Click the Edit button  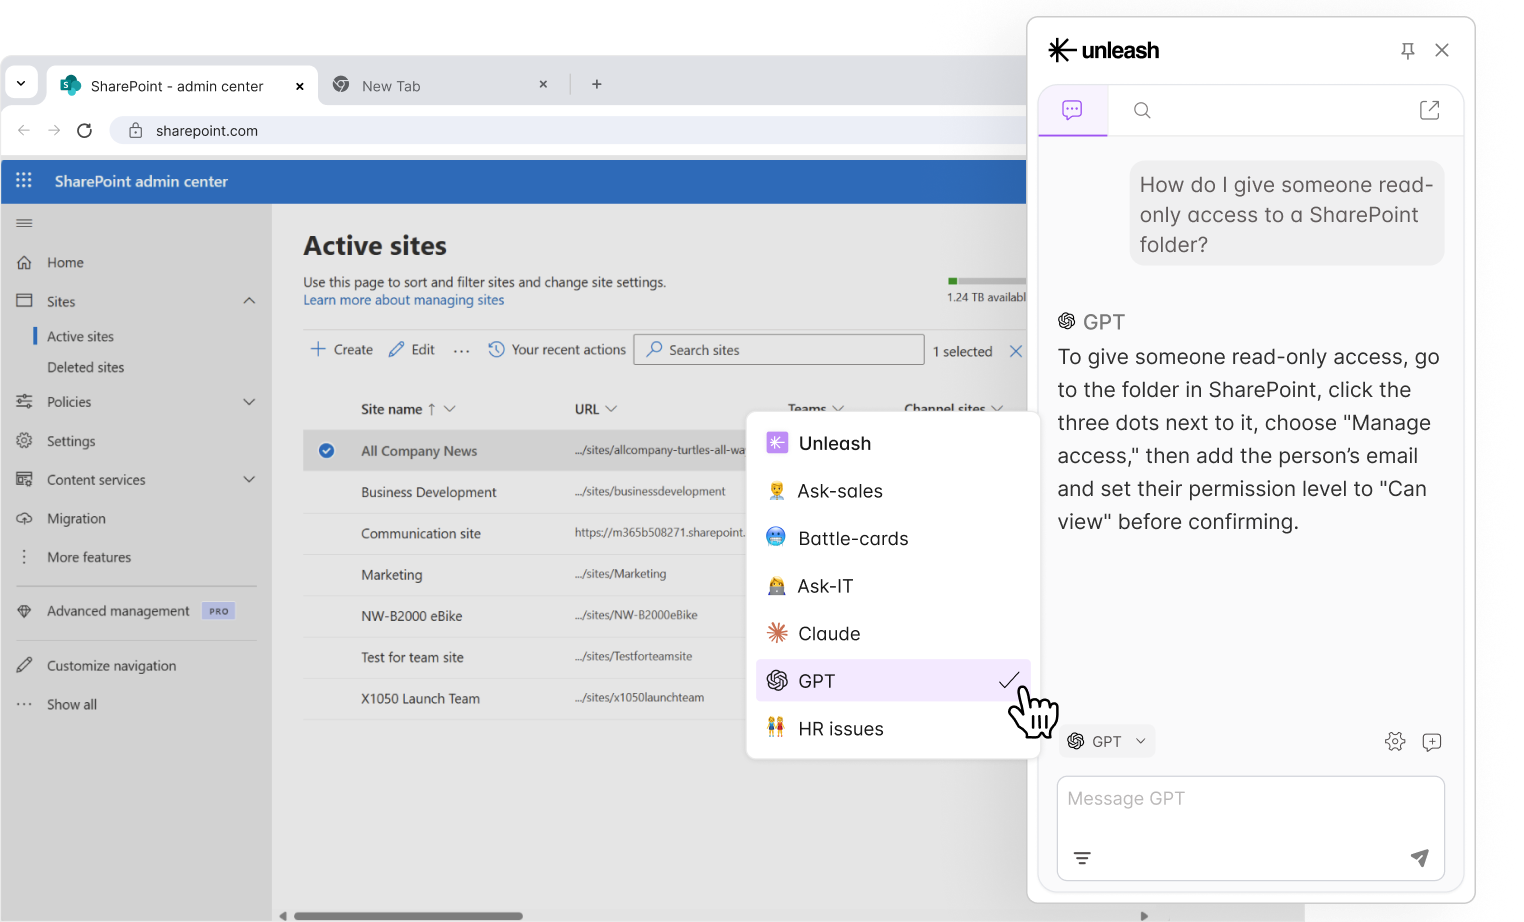pyautogui.click(x=412, y=349)
